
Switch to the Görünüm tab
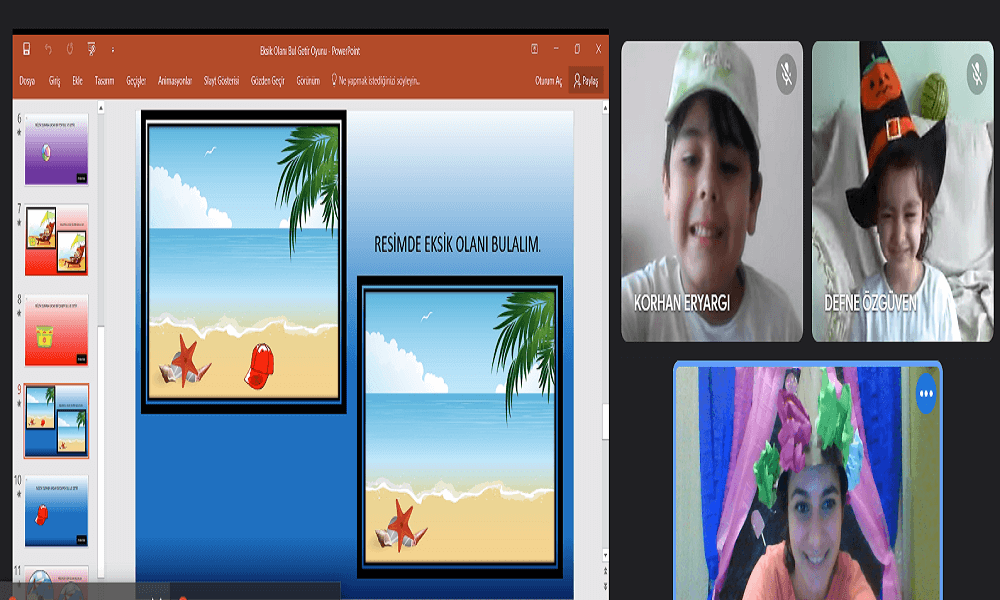[x=308, y=81]
